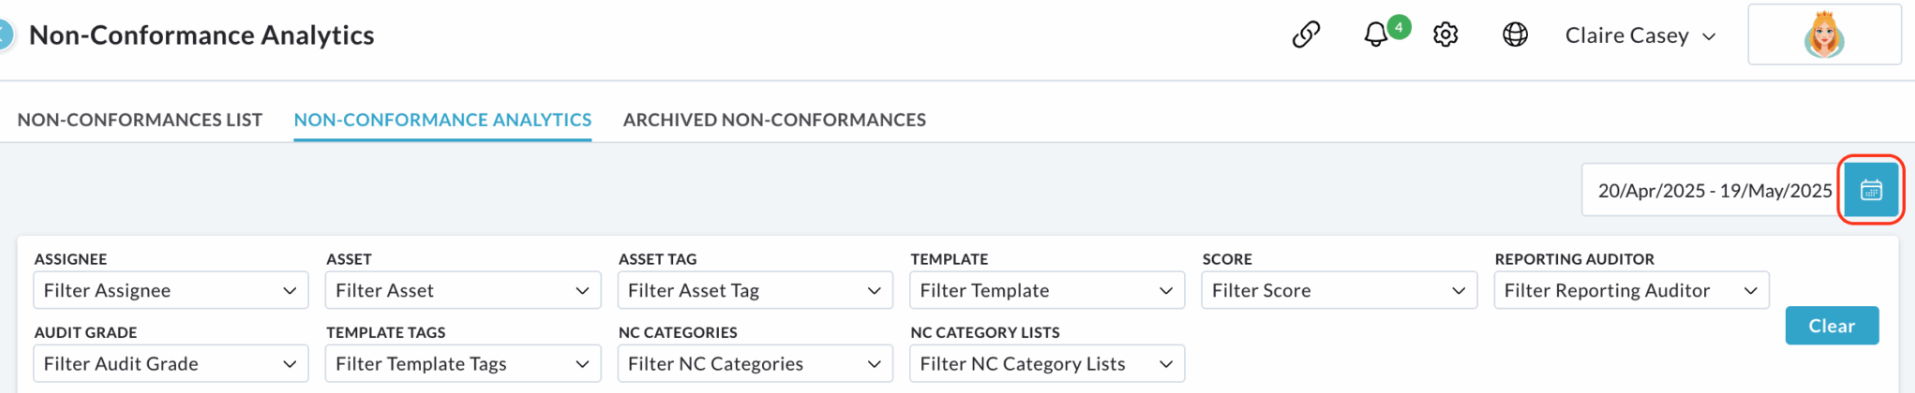The width and height of the screenshot is (1915, 393).
Task: Click the date range input field
Action: tap(1712, 190)
